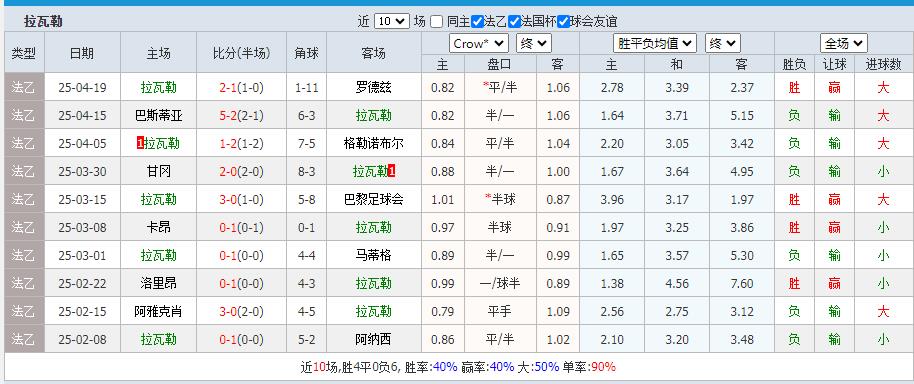This screenshot has width=914, height=384.
Task: Open 卡昂 team link
Action: pos(159,228)
